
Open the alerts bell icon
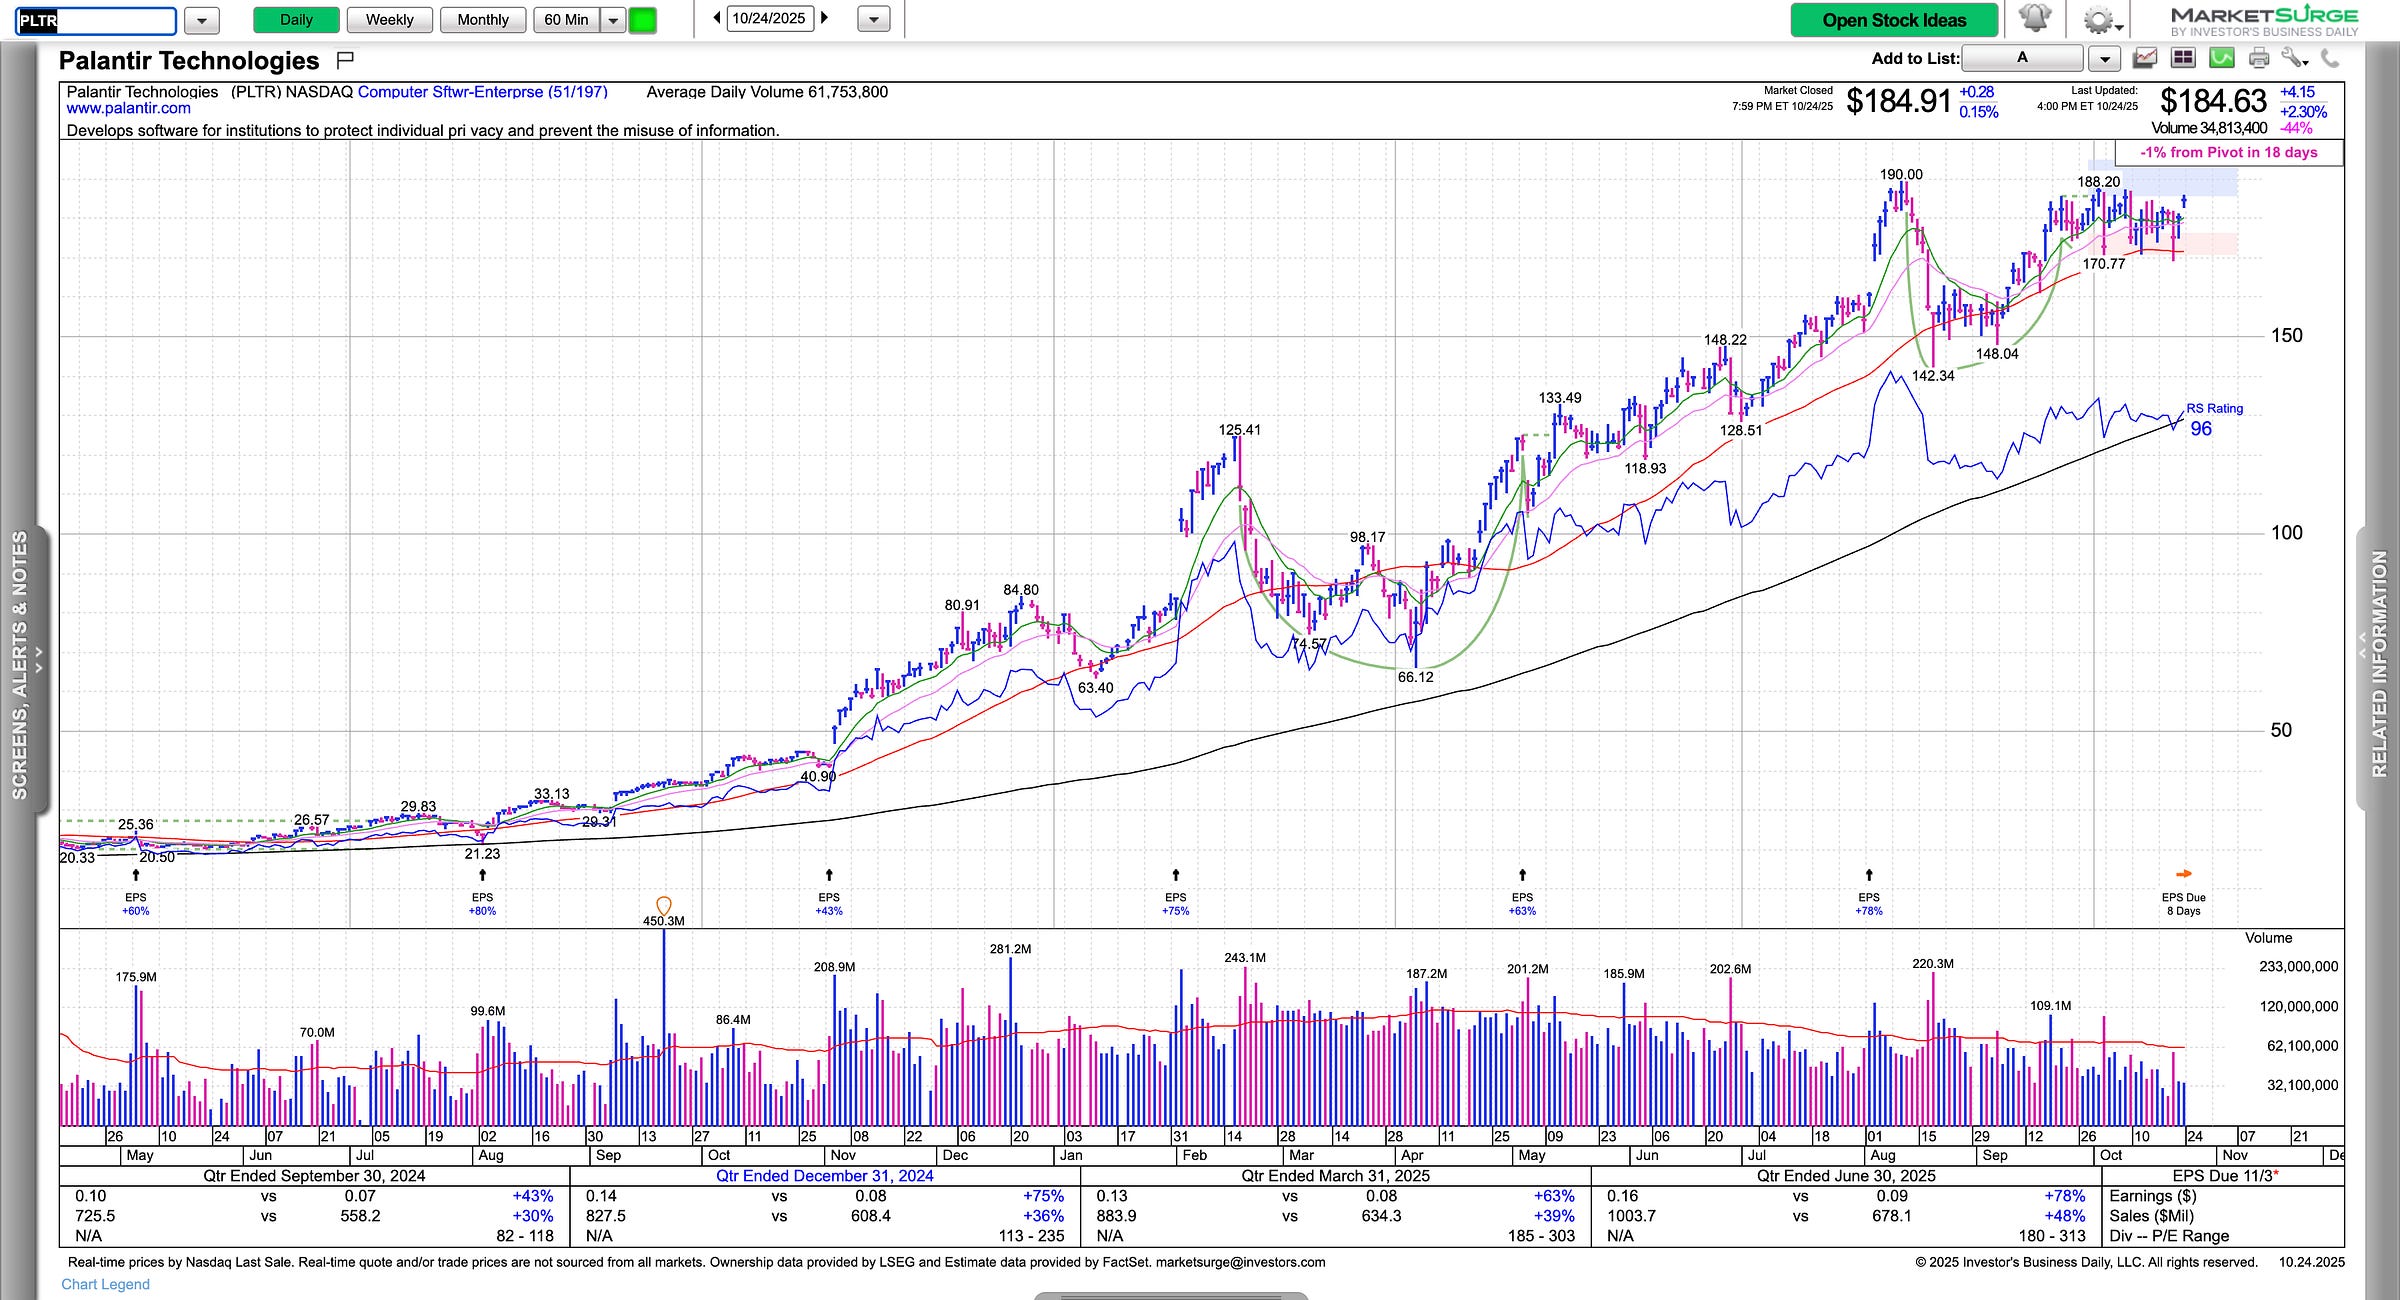pos(2035,19)
